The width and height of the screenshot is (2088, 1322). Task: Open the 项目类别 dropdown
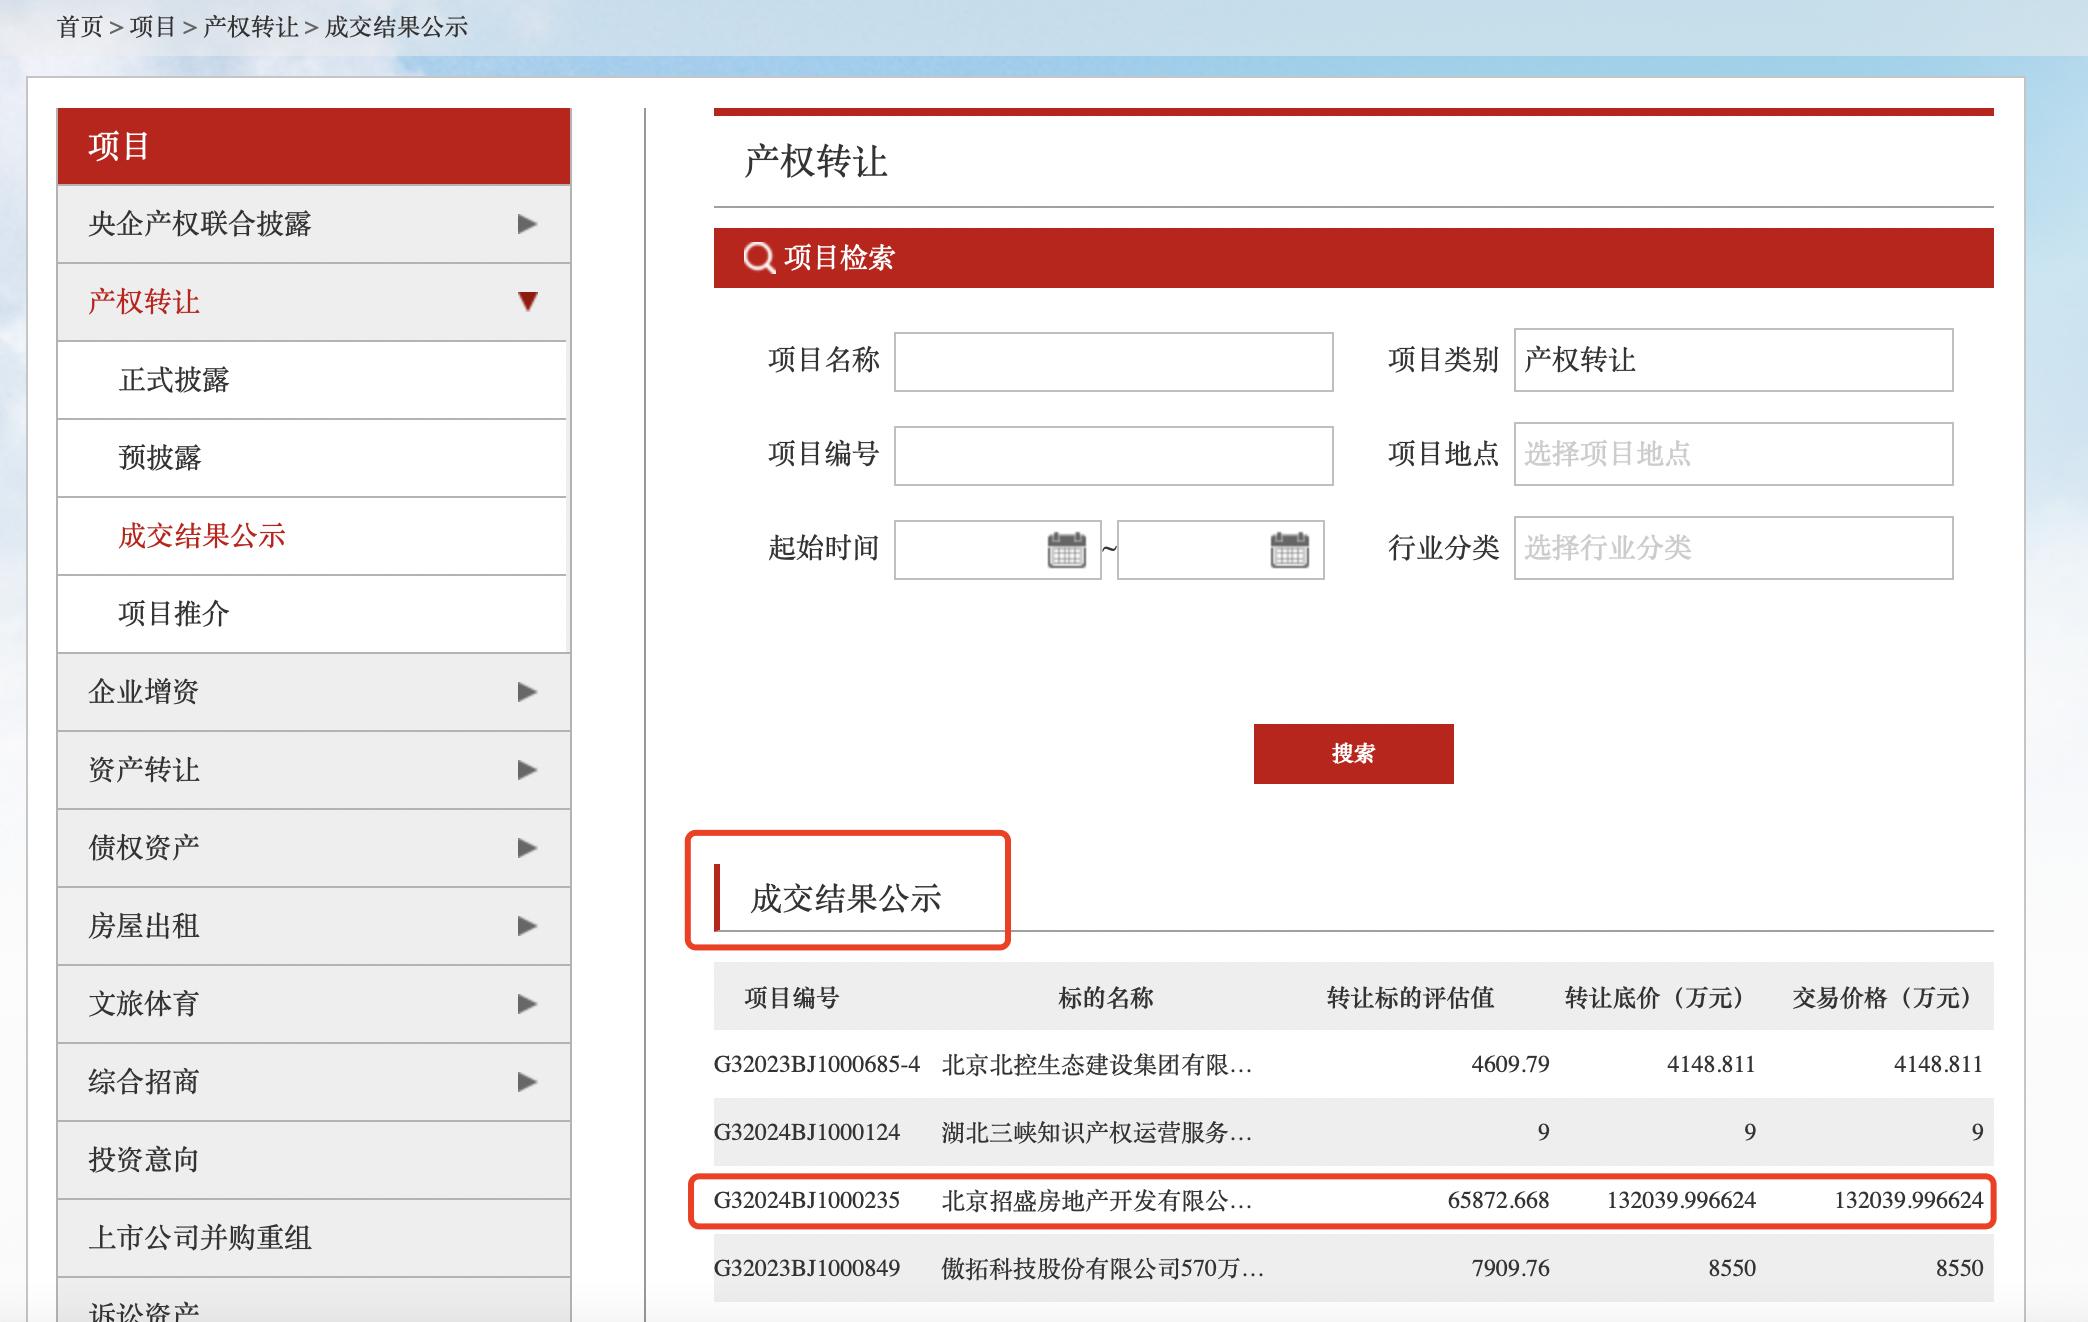click(x=1732, y=360)
